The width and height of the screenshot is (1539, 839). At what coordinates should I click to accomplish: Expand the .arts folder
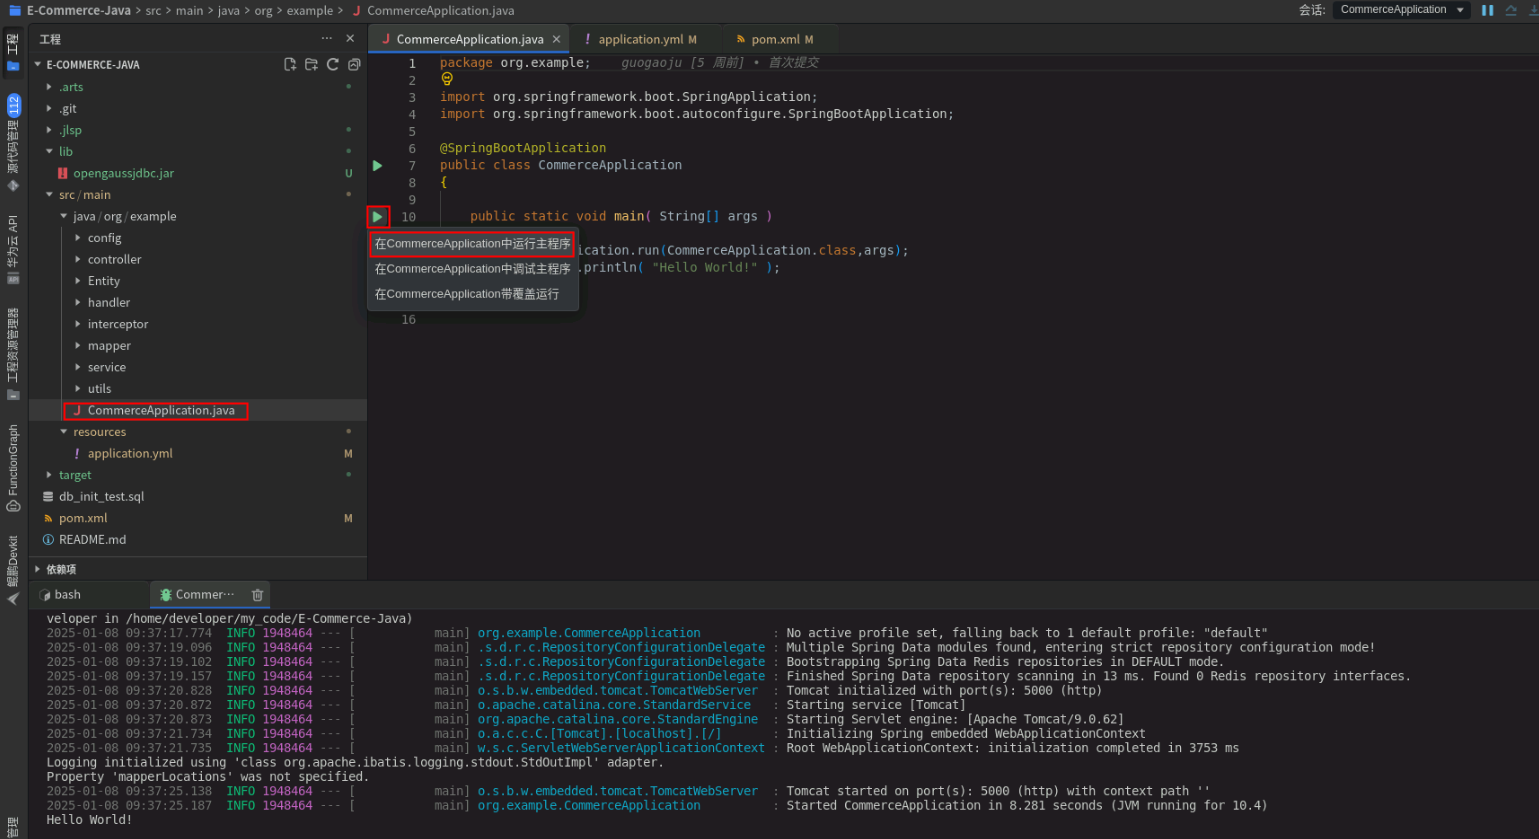click(x=49, y=87)
